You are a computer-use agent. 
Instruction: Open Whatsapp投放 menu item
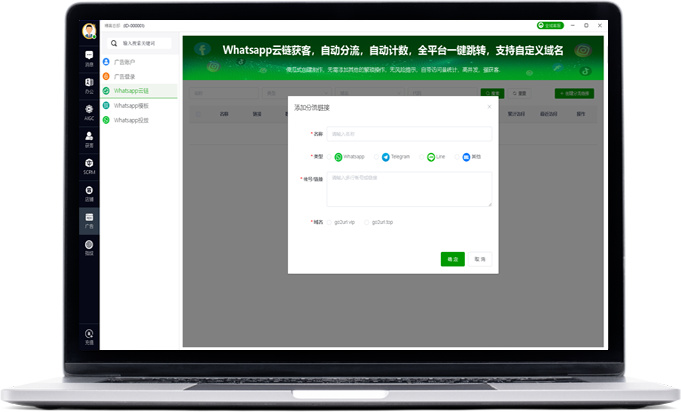[x=139, y=120]
